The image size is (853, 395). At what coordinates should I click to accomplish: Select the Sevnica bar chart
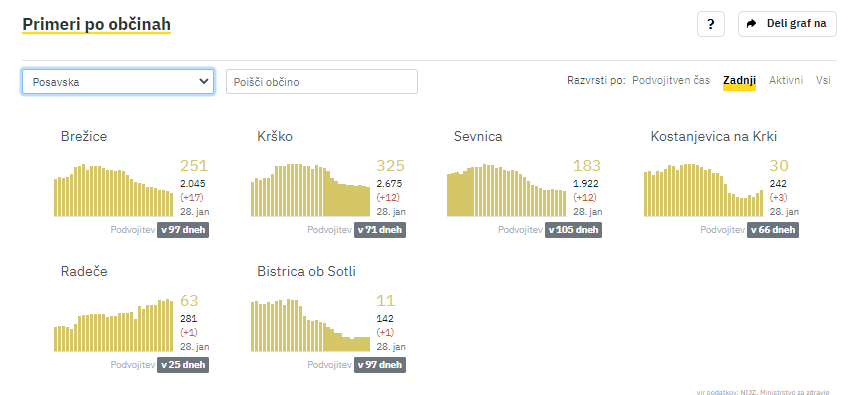[506, 190]
